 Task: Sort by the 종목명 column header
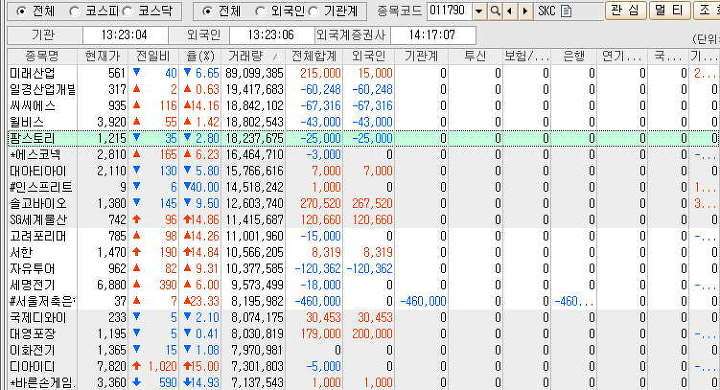[43, 57]
